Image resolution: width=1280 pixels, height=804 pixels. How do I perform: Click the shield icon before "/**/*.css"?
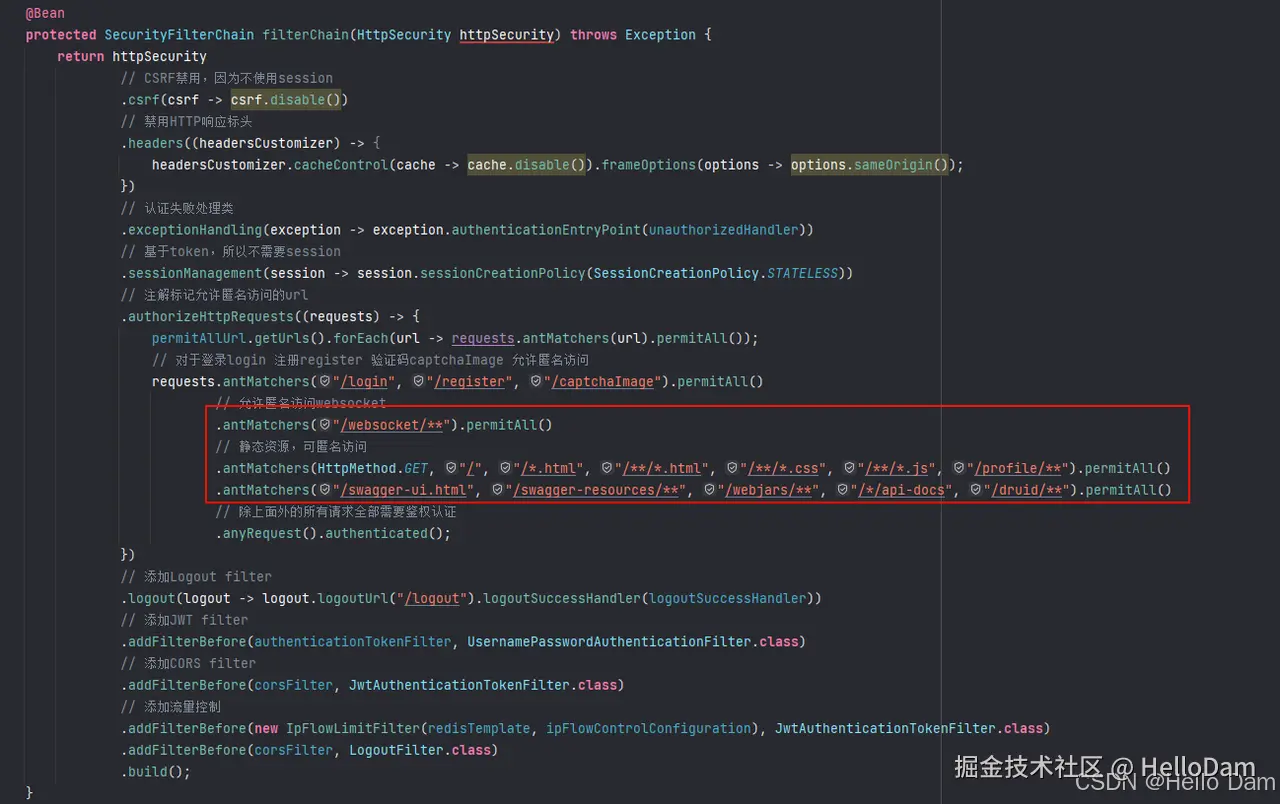[733, 468]
